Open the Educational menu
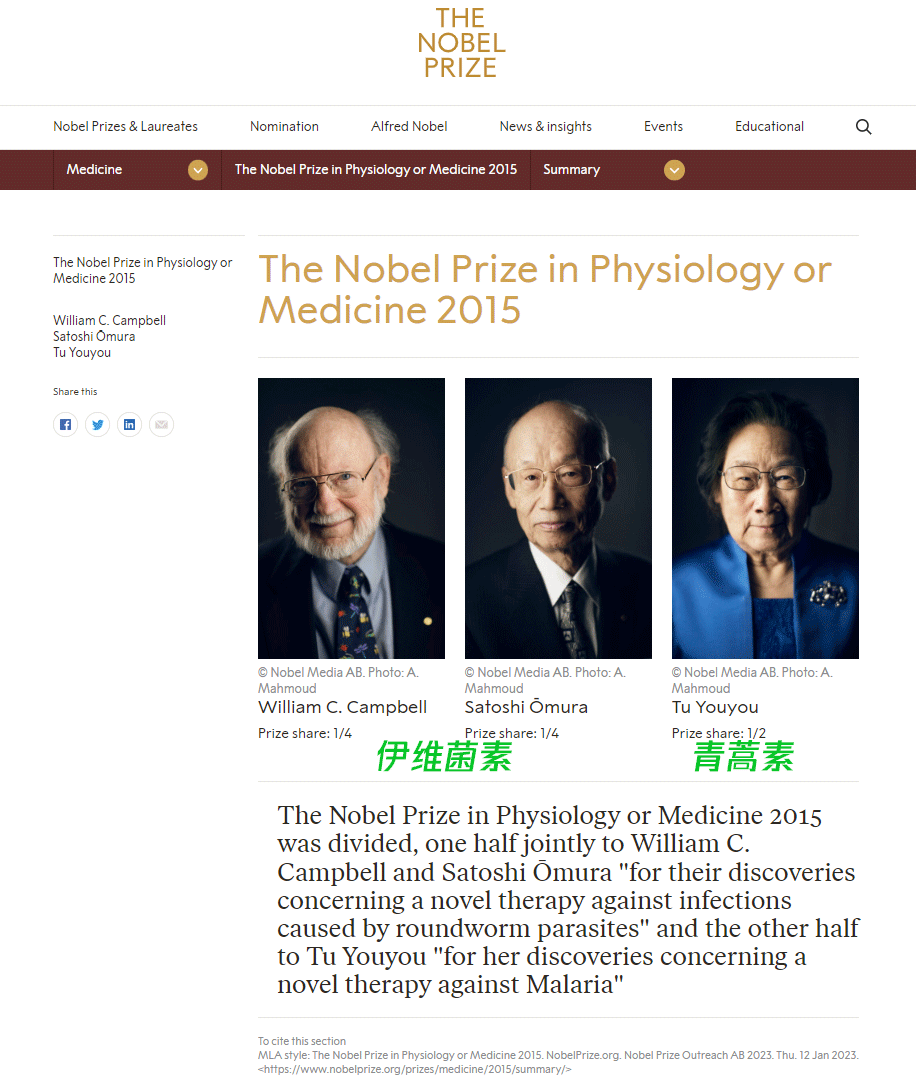Image resolution: width=916 pixels, height=1078 pixels. (769, 127)
